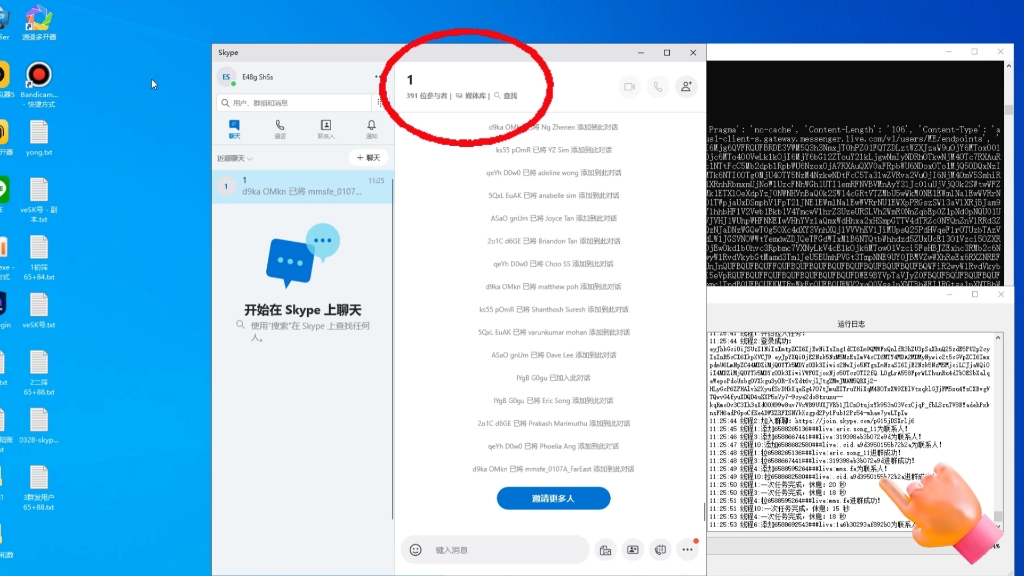
Task: Click the message 'ks55 pOmR 已将 YZ Sim'
Action: pos(553,150)
